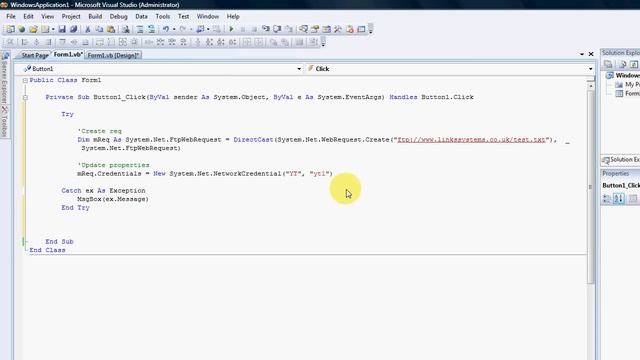Comment out selected lines icon
640x360 pixels.
point(140,29)
